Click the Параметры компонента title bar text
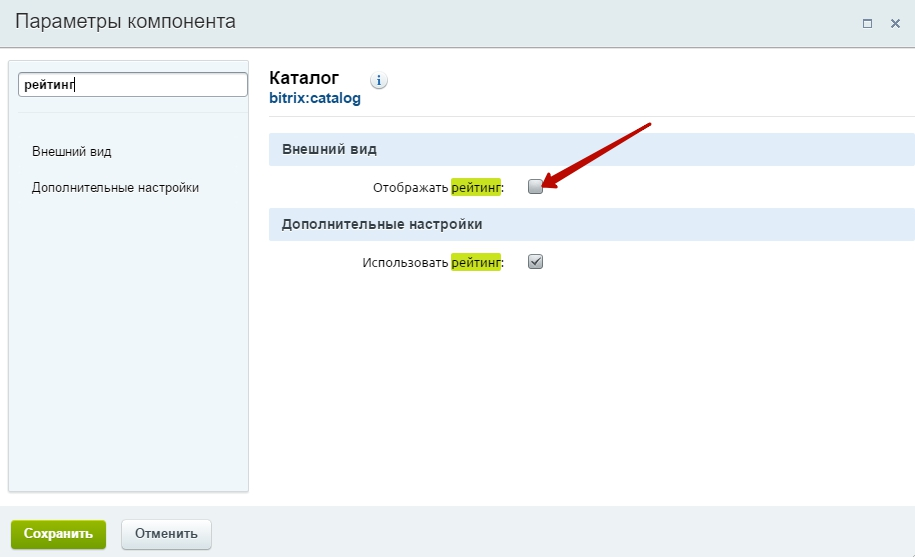The height and width of the screenshot is (557, 915). (x=126, y=22)
